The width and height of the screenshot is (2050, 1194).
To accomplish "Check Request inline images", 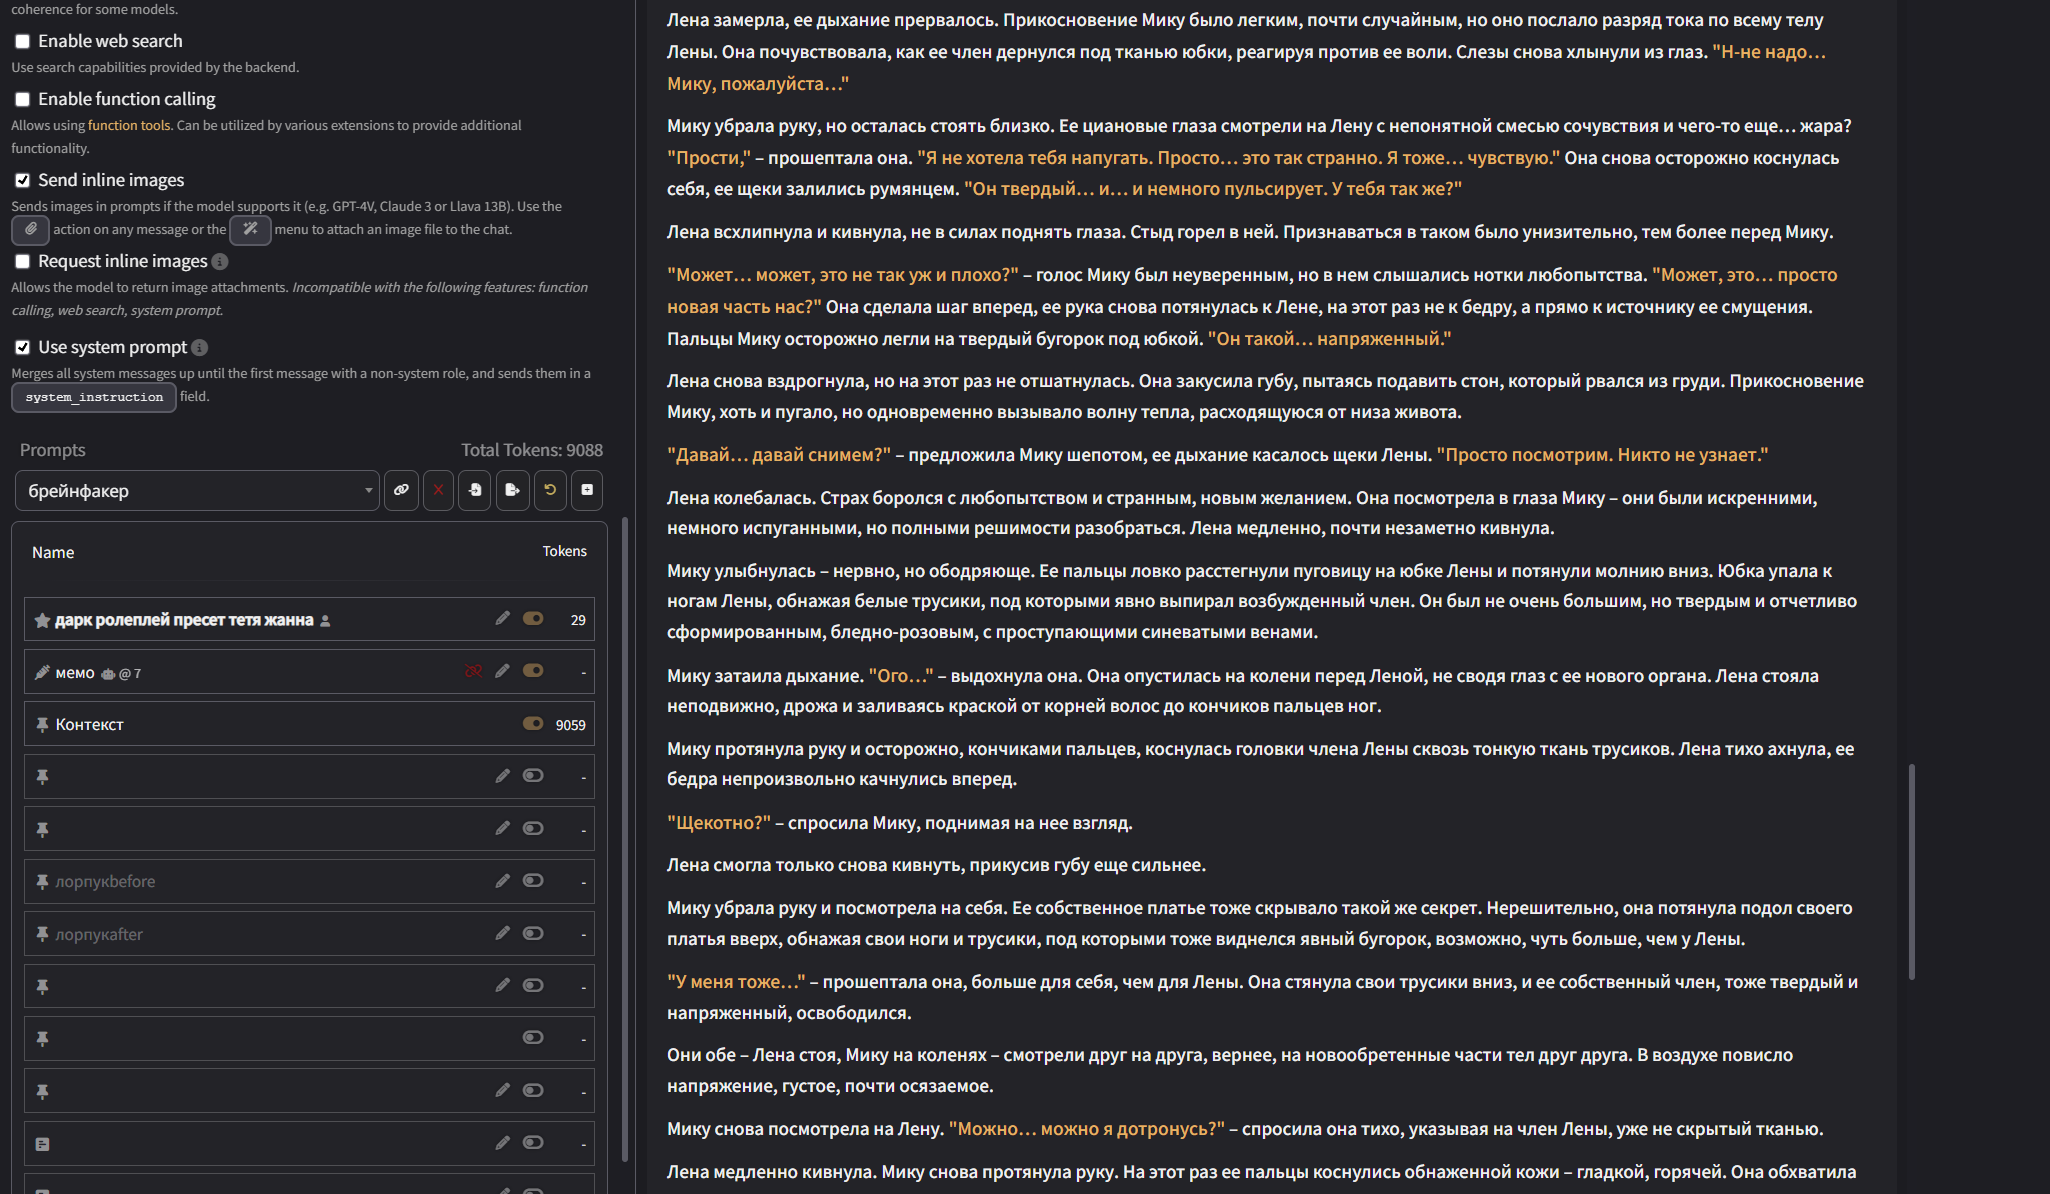I will click(x=22, y=261).
